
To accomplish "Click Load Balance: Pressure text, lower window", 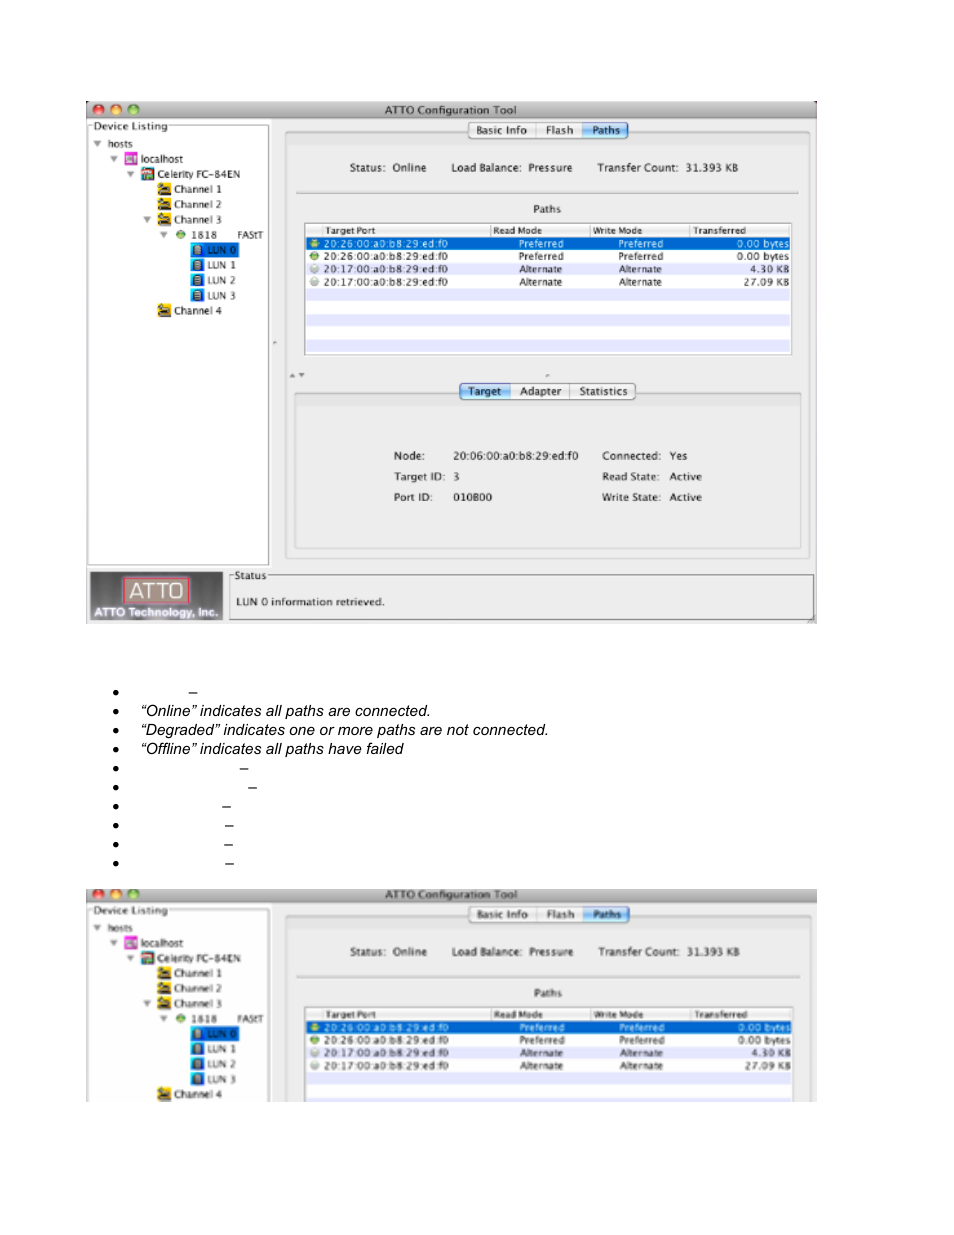I will point(512,952).
